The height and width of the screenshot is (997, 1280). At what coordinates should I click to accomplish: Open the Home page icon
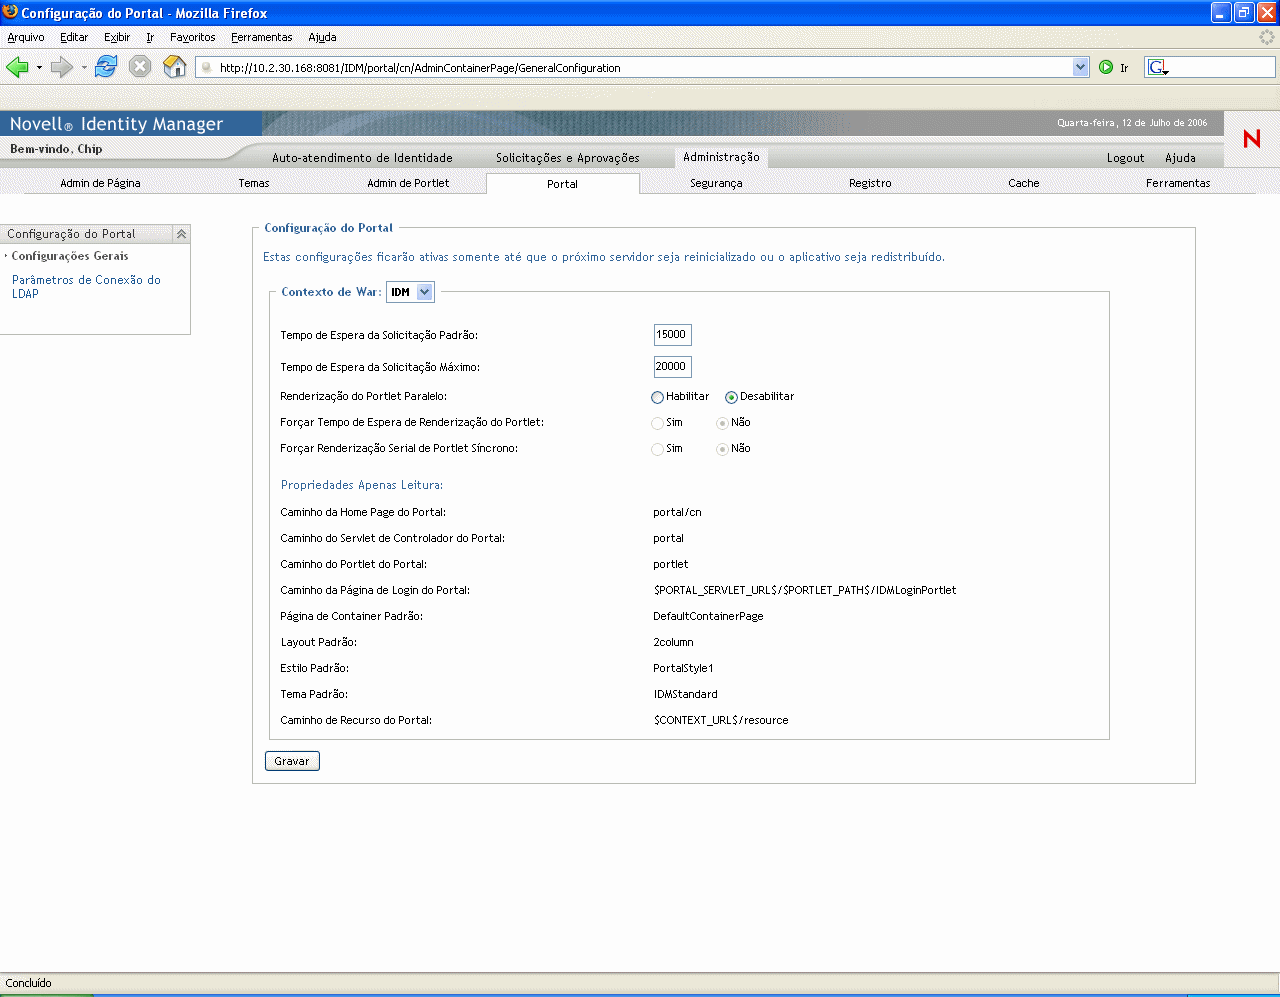click(x=175, y=67)
